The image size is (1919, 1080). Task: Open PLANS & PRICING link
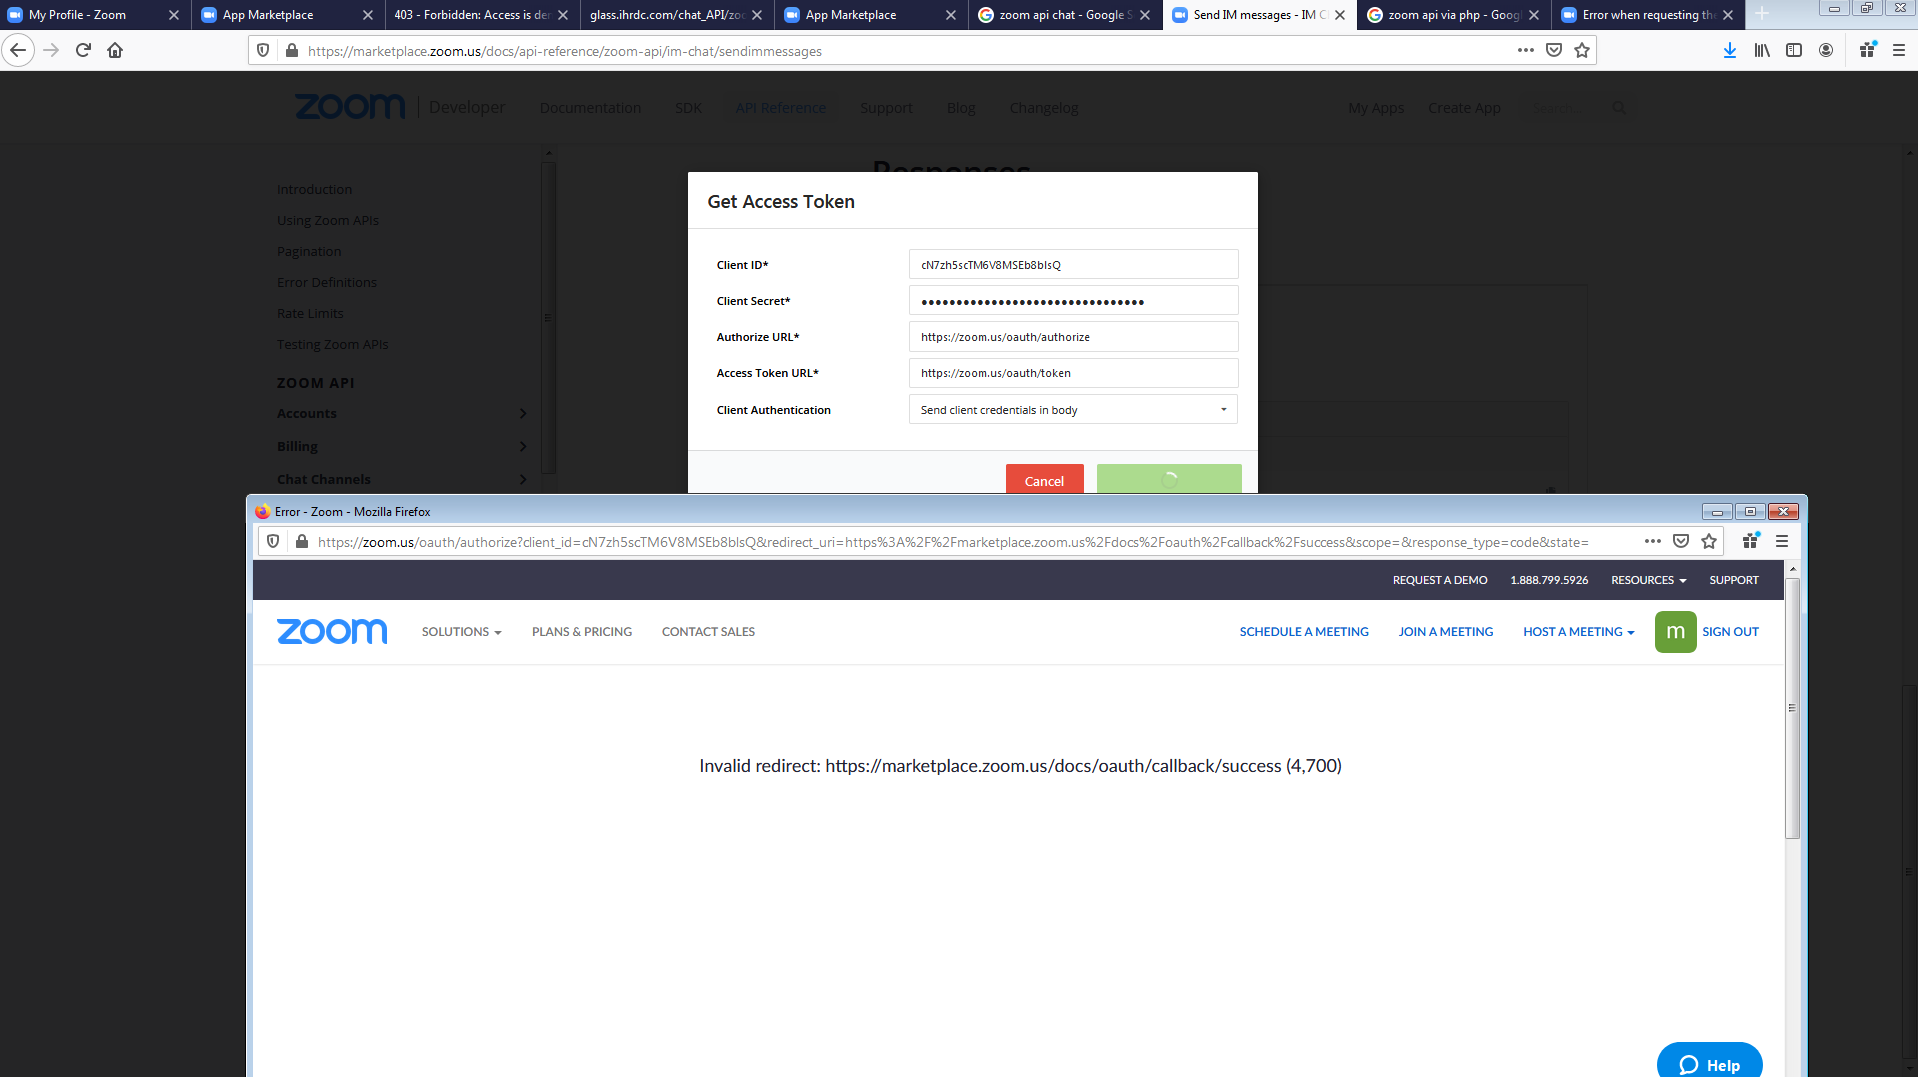coord(582,632)
